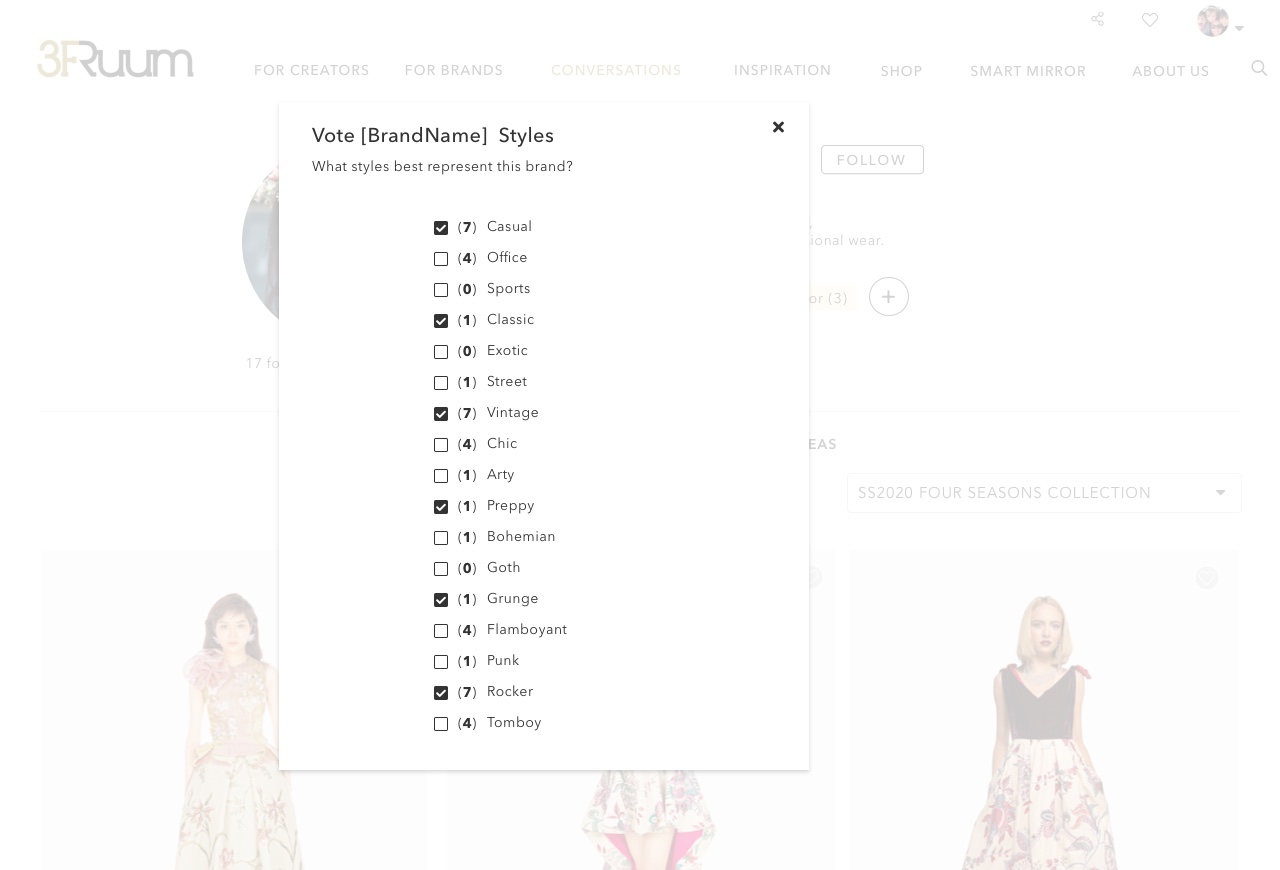Open the About Us menu item
Screen dimensions: 1280x870
(1171, 71)
